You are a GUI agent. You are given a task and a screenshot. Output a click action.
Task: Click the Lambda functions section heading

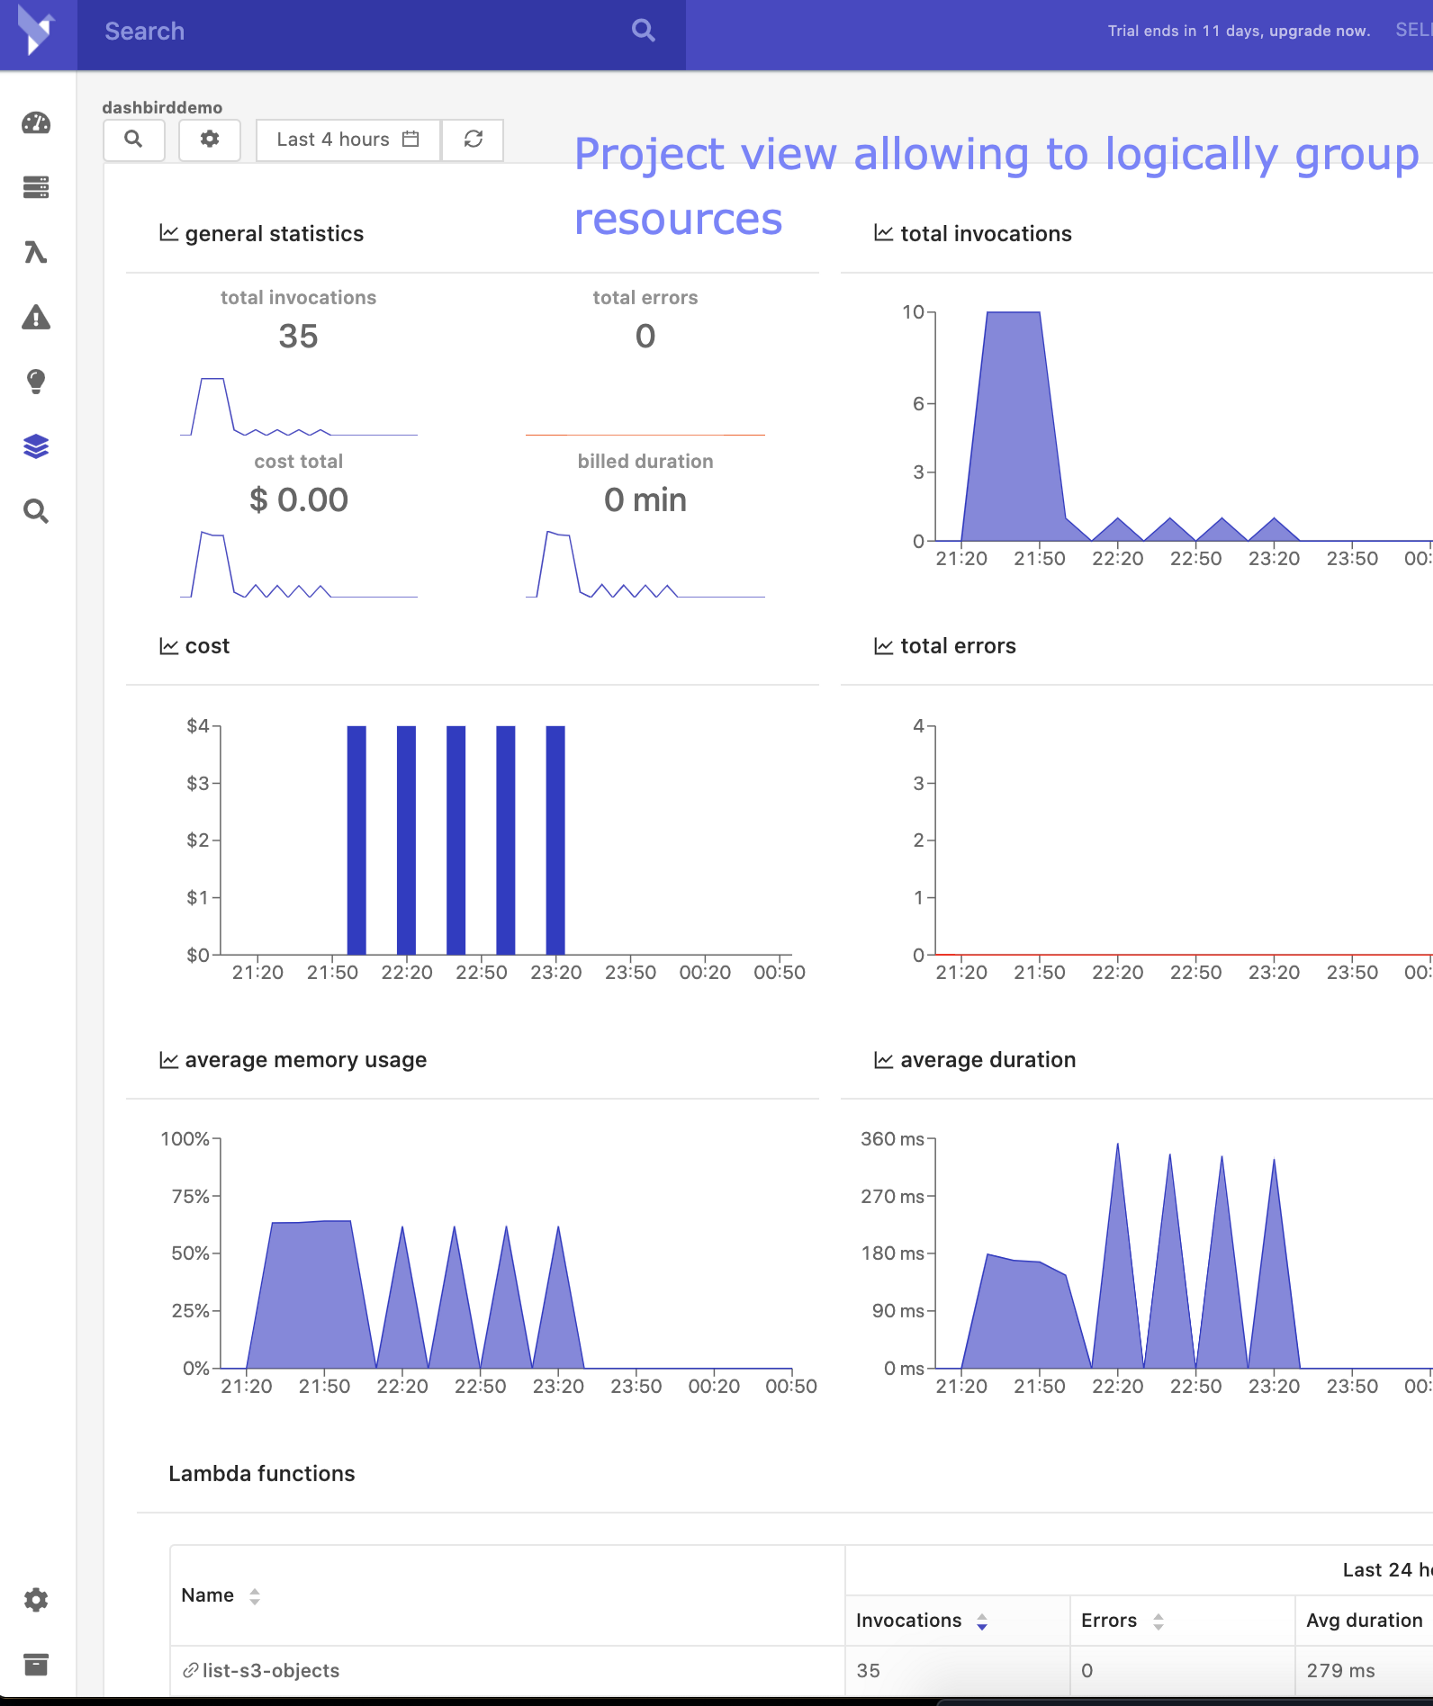point(262,1473)
